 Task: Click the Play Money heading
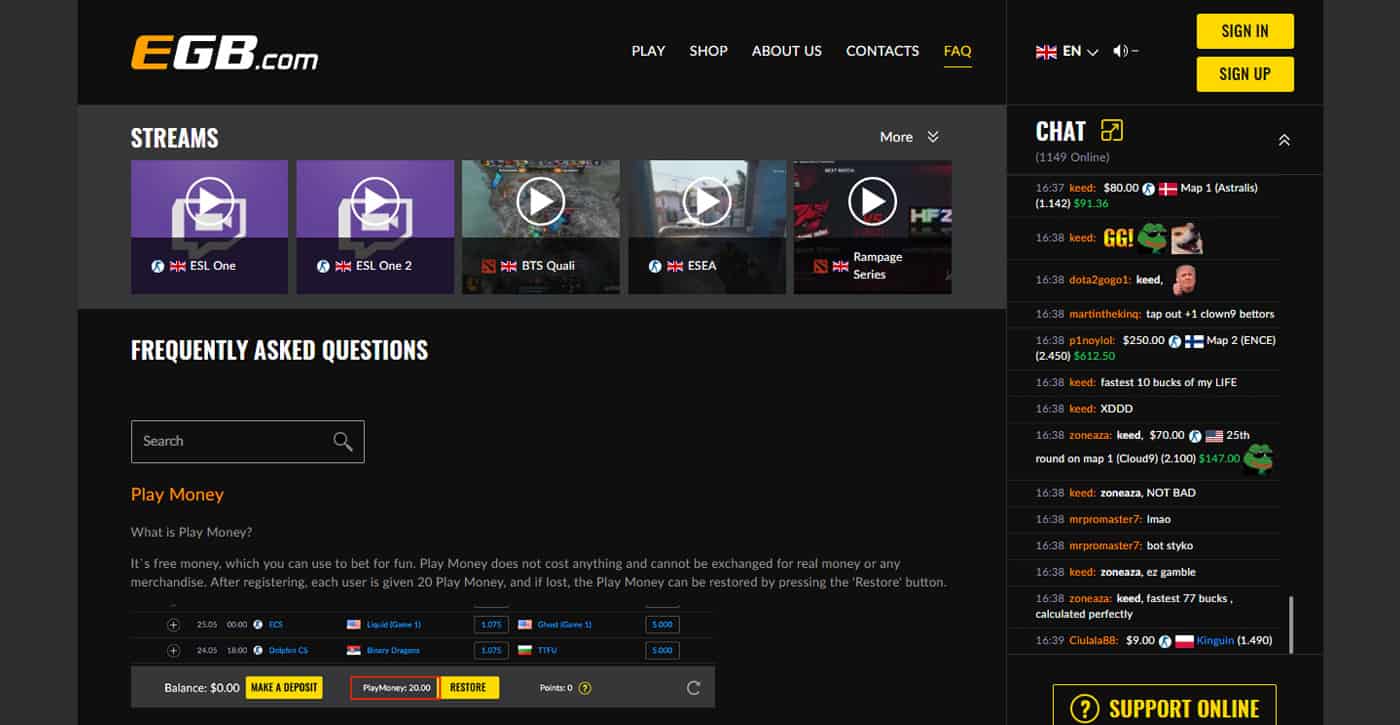click(x=177, y=494)
